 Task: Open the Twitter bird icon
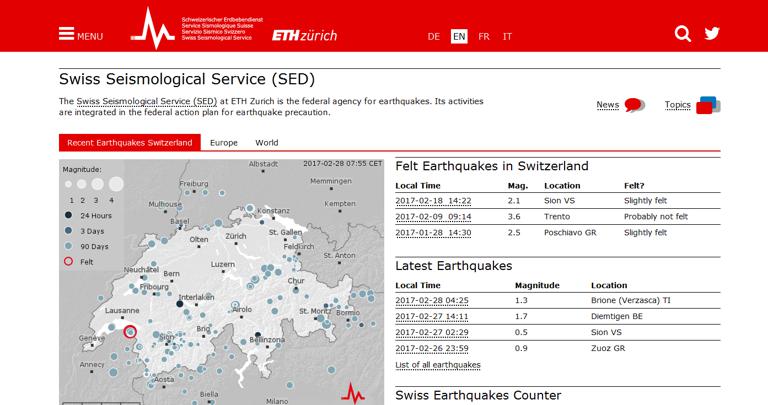712,34
